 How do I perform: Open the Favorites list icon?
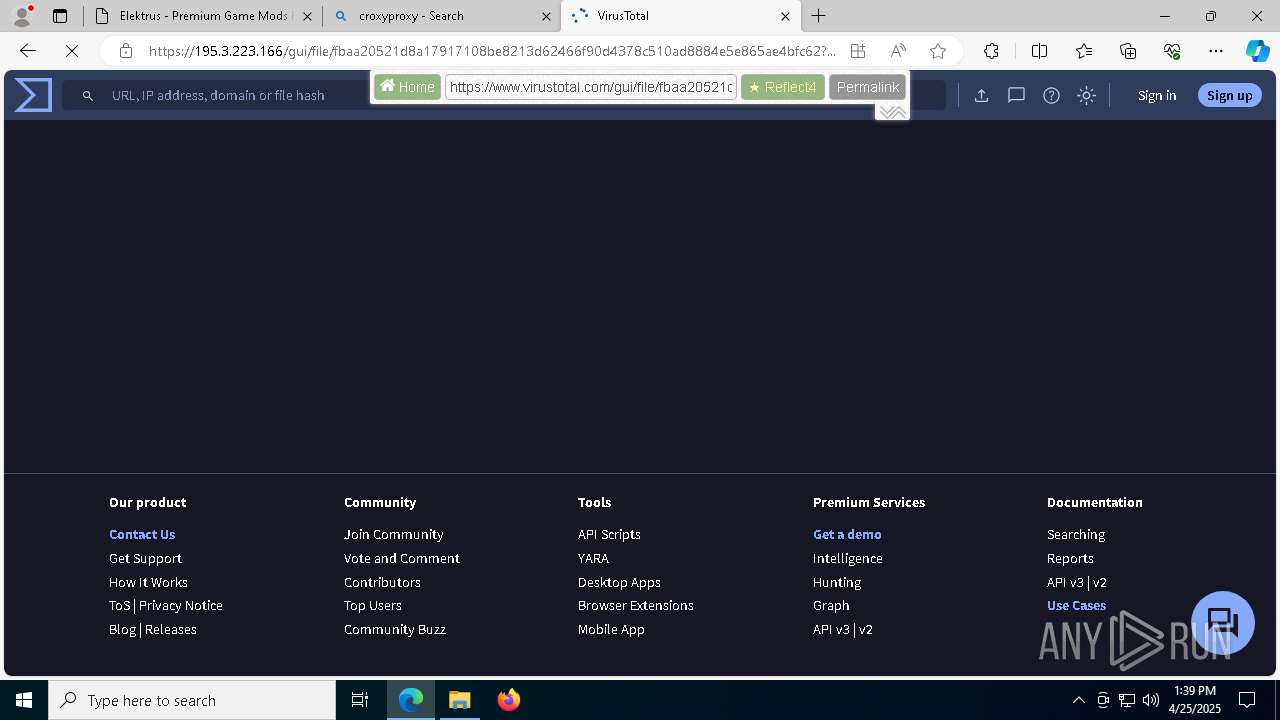(x=1084, y=51)
